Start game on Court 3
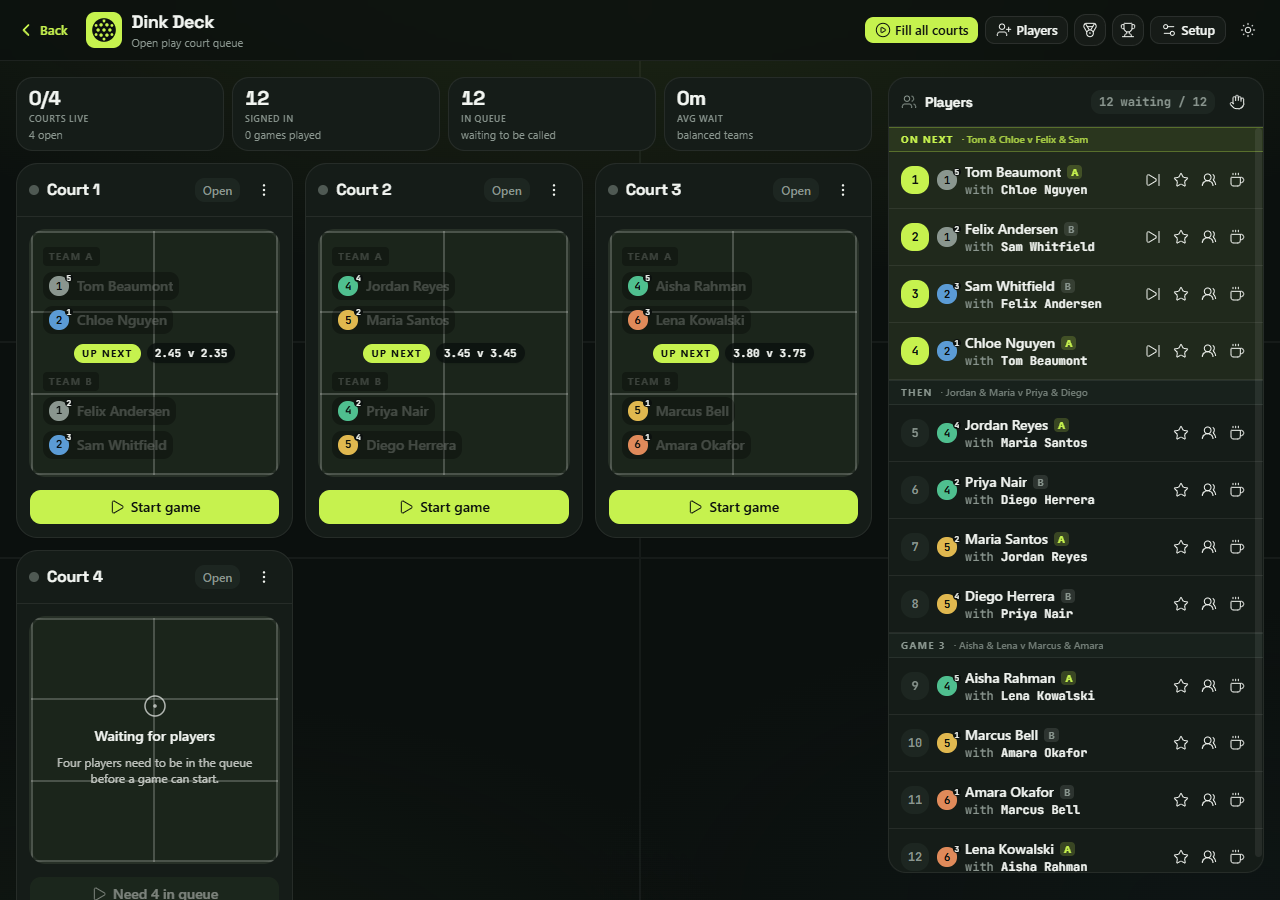 733,507
